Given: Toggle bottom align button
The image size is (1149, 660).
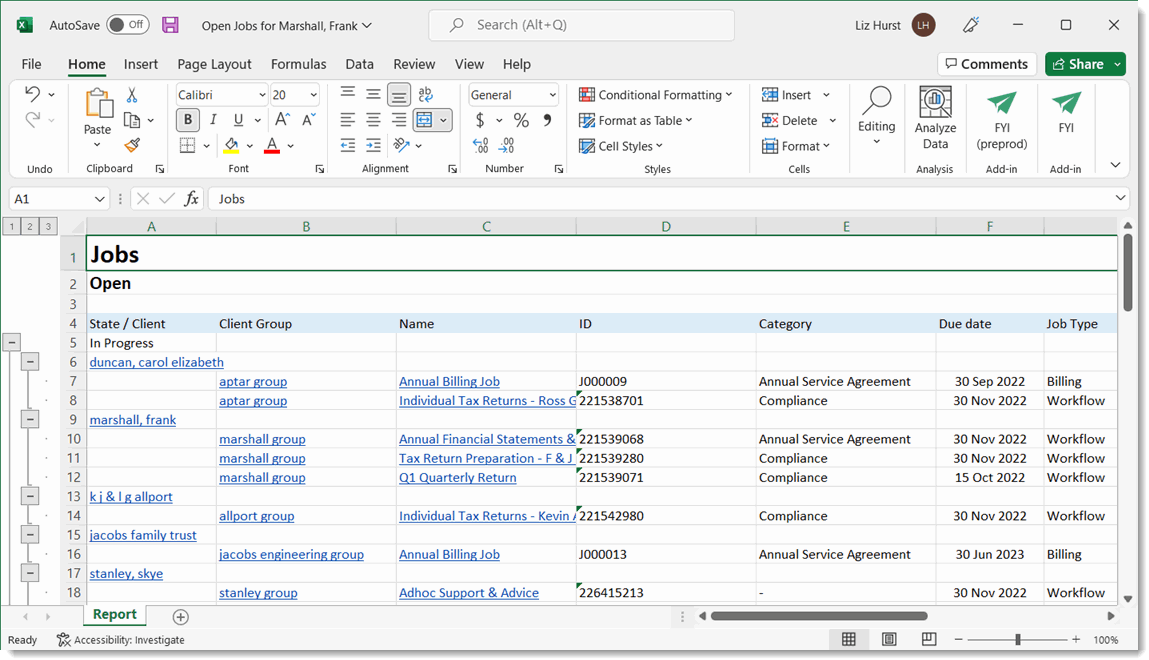Looking at the screenshot, I should (399, 94).
